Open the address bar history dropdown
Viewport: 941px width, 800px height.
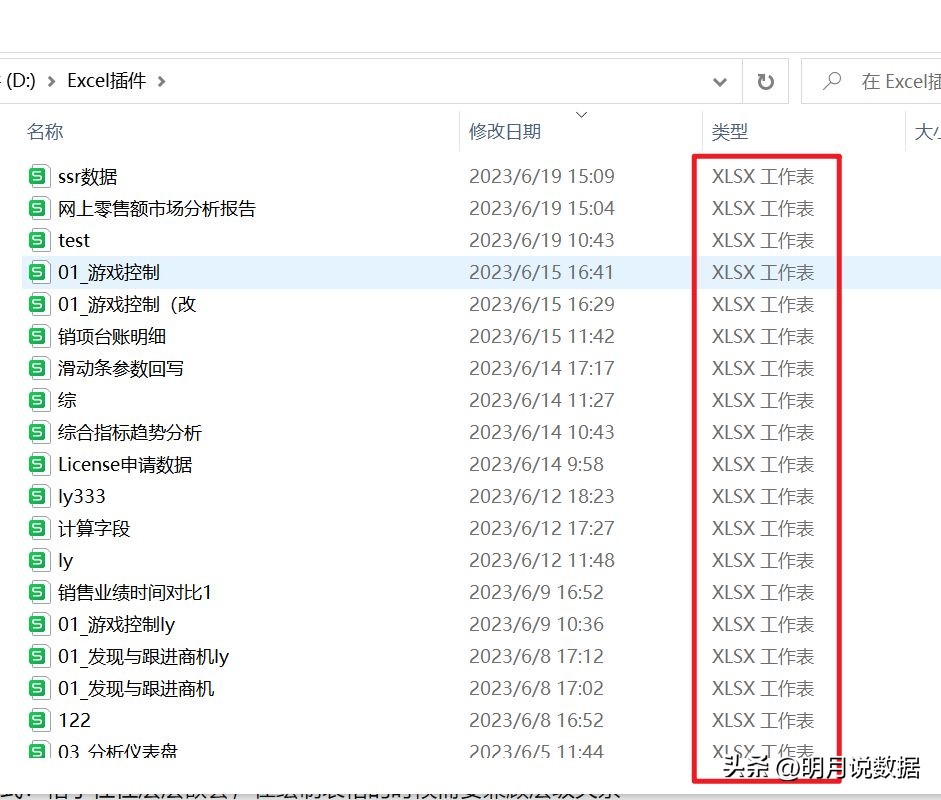pyautogui.click(x=720, y=81)
